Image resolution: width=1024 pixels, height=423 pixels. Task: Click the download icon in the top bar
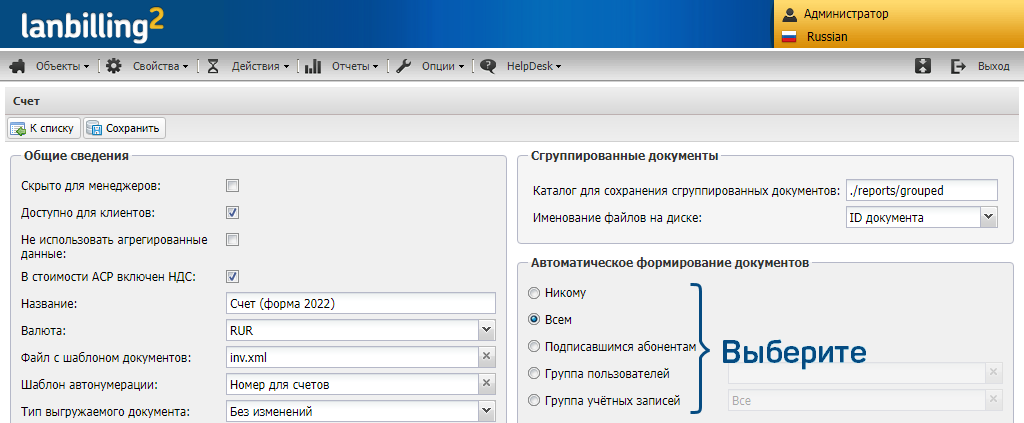[923, 66]
